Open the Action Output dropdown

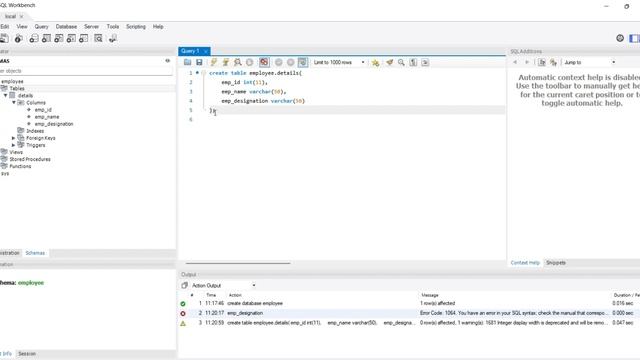(224, 285)
